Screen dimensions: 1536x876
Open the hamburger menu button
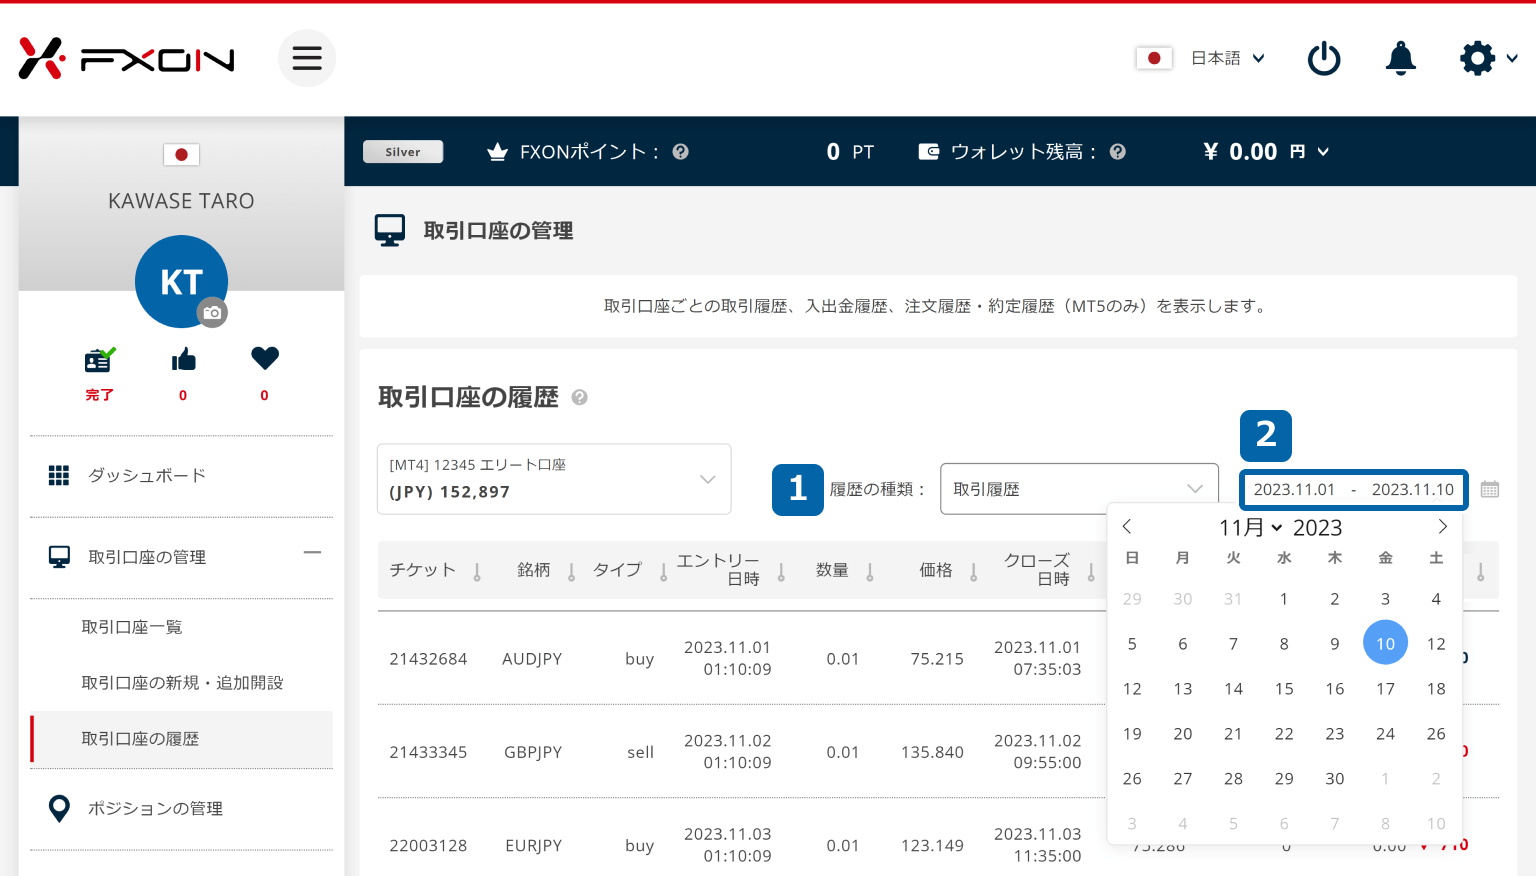point(307,58)
